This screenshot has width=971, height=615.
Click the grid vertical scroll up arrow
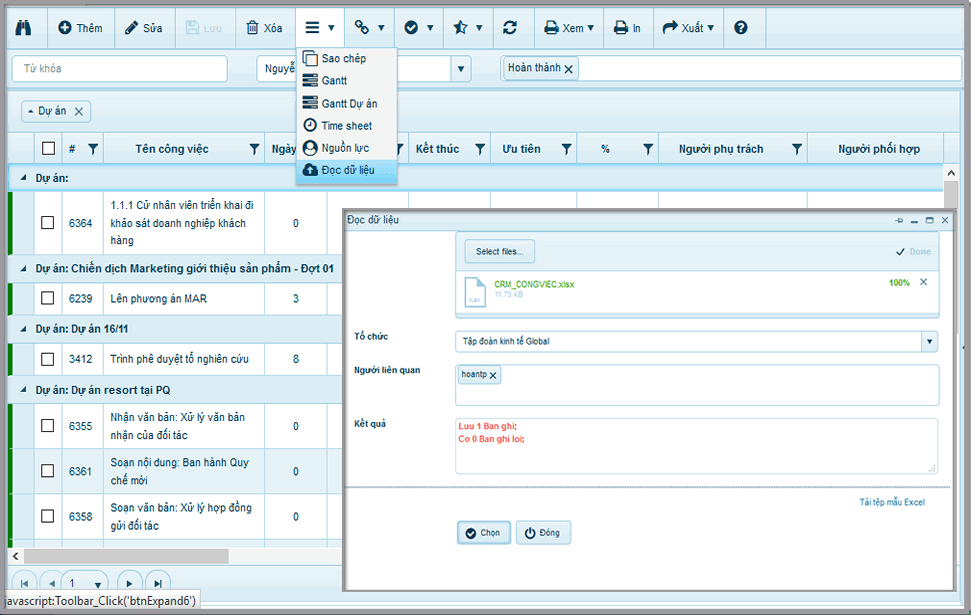pos(951,173)
